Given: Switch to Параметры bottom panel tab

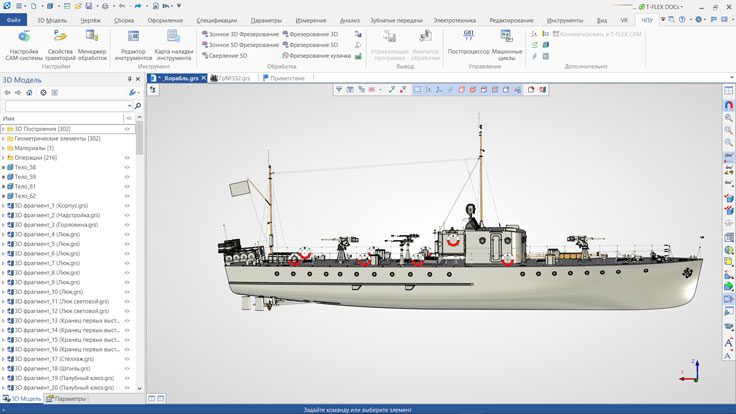Looking at the screenshot, I should coord(66,399).
